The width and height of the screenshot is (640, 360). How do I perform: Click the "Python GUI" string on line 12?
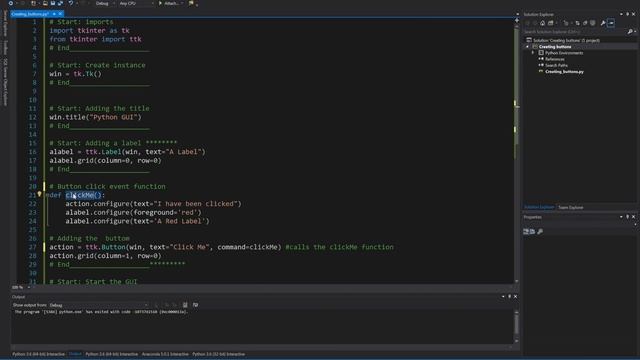point(113,117)
